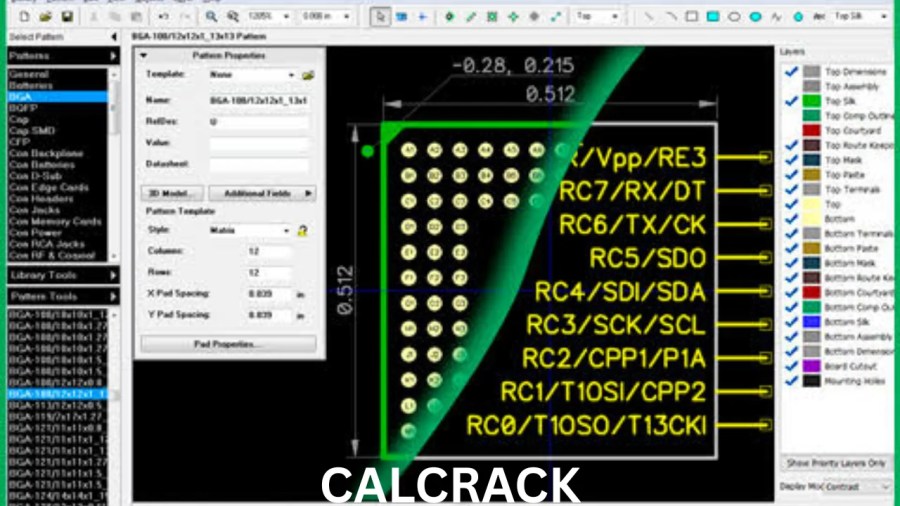
Task: Open the Top side dropdown in toolbar
Action: 615,17
